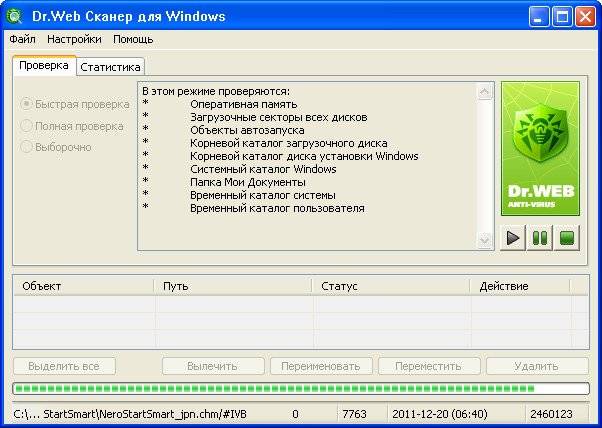The image size is (602, 428).
Task: Select the Выборочно scan mode
Action: [27, 147]
